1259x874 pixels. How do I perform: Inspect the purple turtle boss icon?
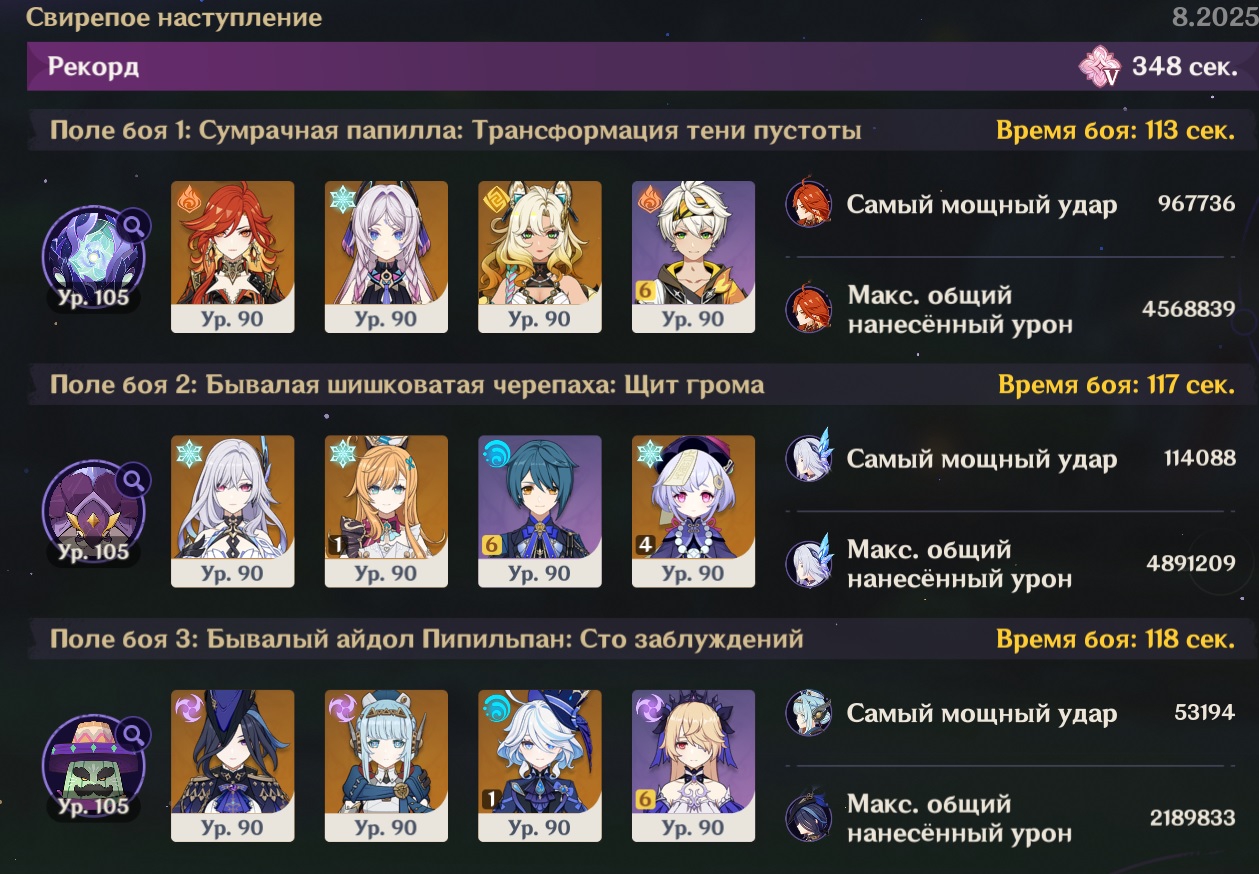click(x=93, y=510)
